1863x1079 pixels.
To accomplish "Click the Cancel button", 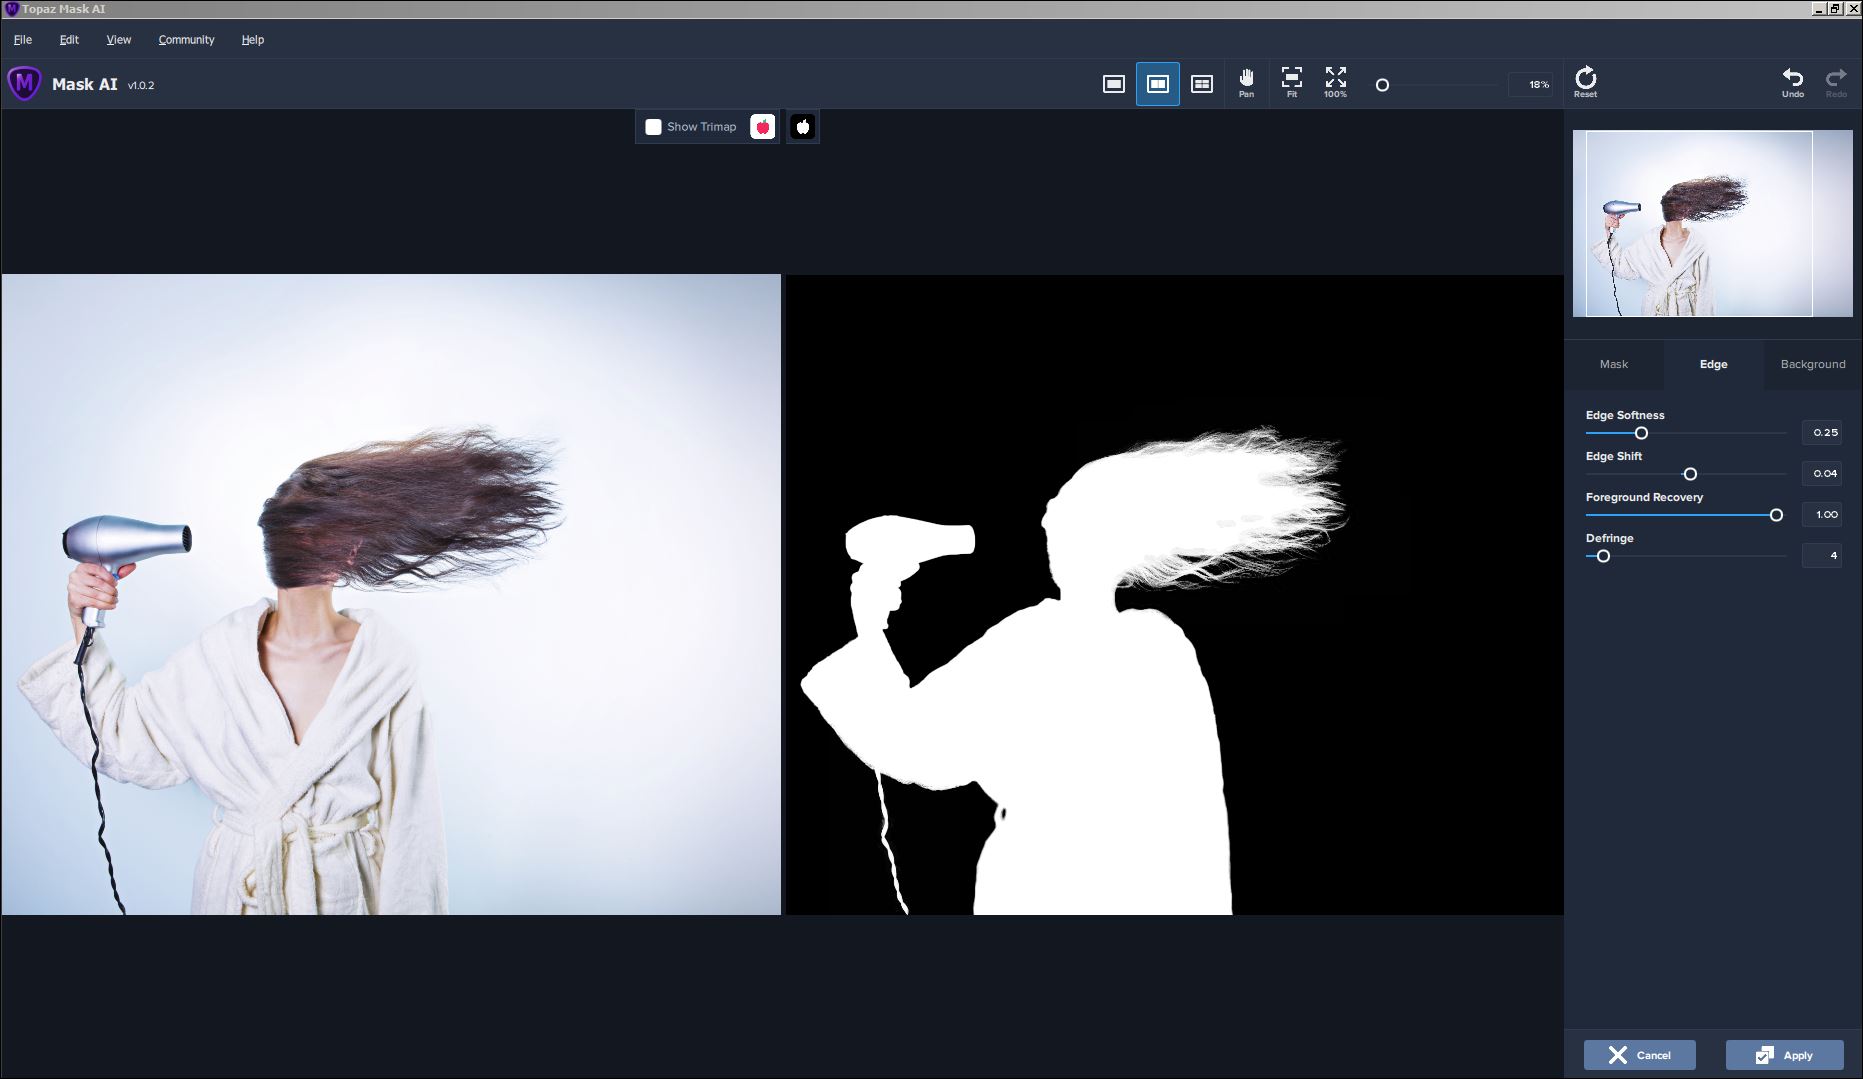I will tap(1639, 1055).
